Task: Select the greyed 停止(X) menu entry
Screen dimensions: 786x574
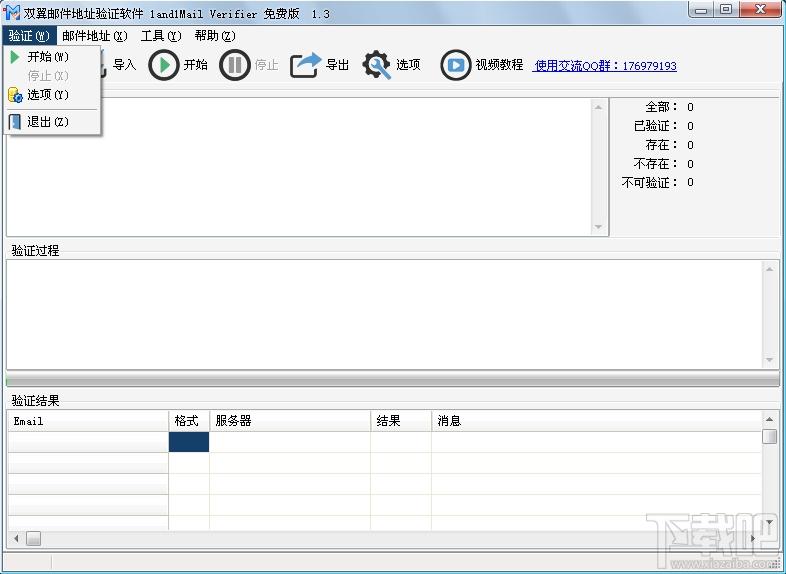Action: coord(52,76)
